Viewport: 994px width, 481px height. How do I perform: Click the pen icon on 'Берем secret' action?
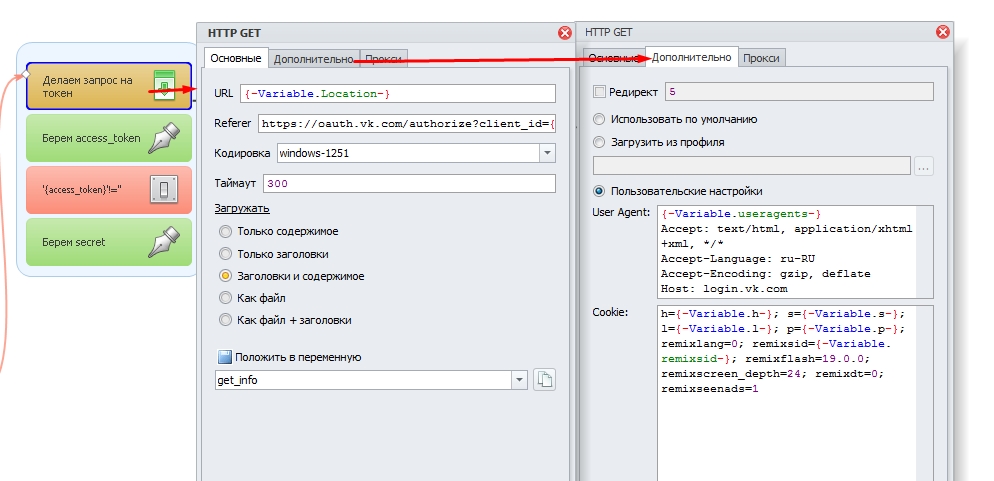tap(164, 242)
